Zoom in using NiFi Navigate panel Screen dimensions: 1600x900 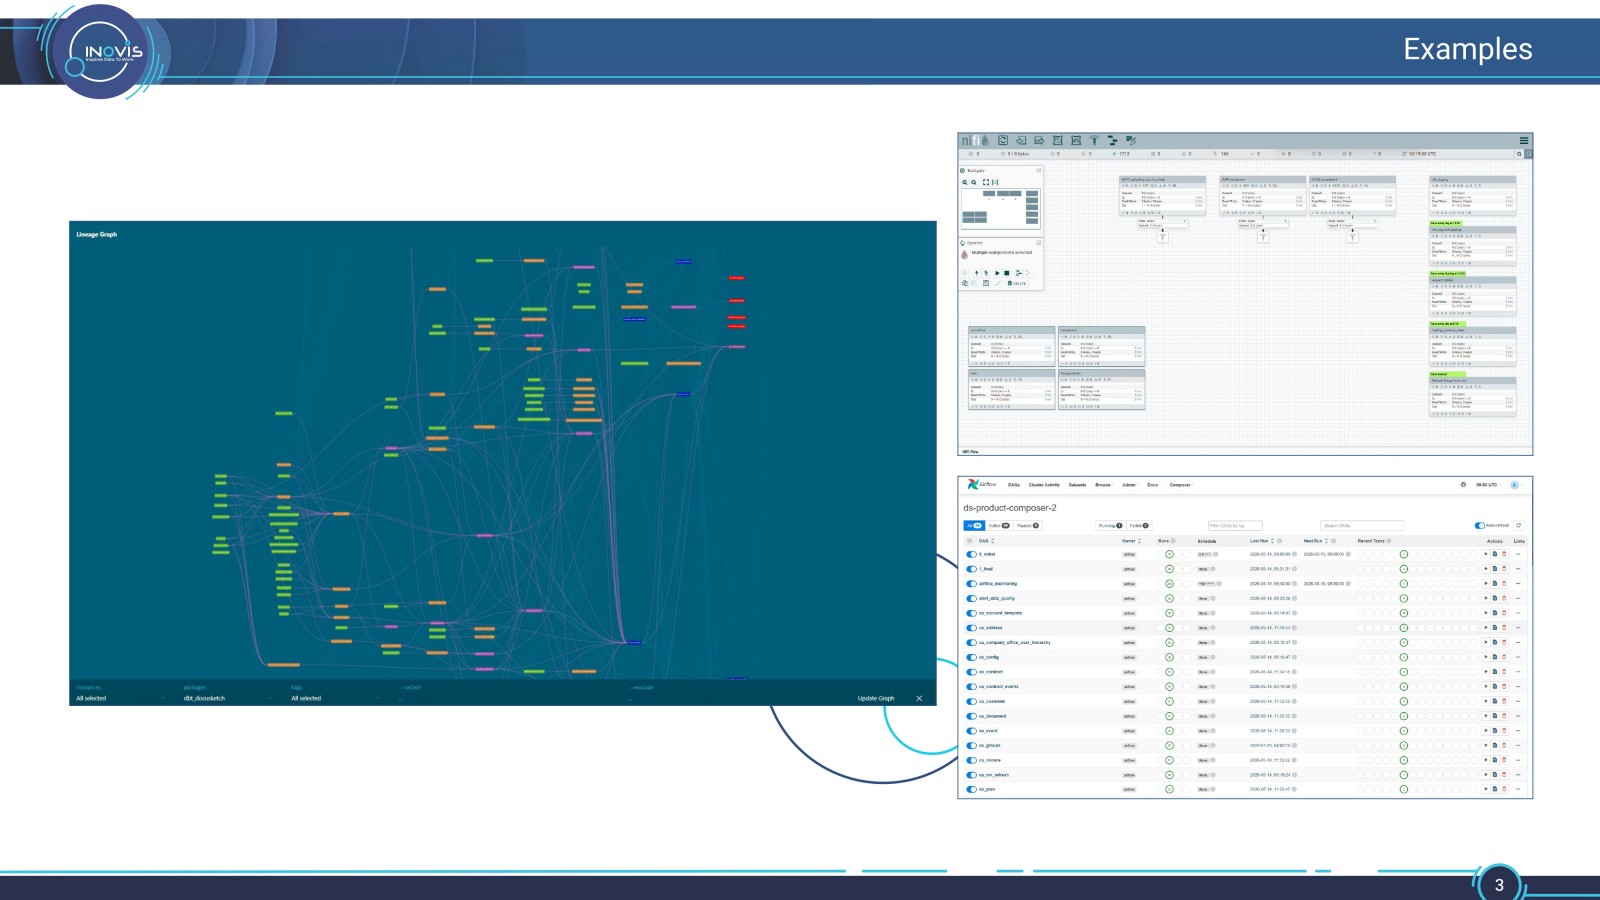point(965,182)
